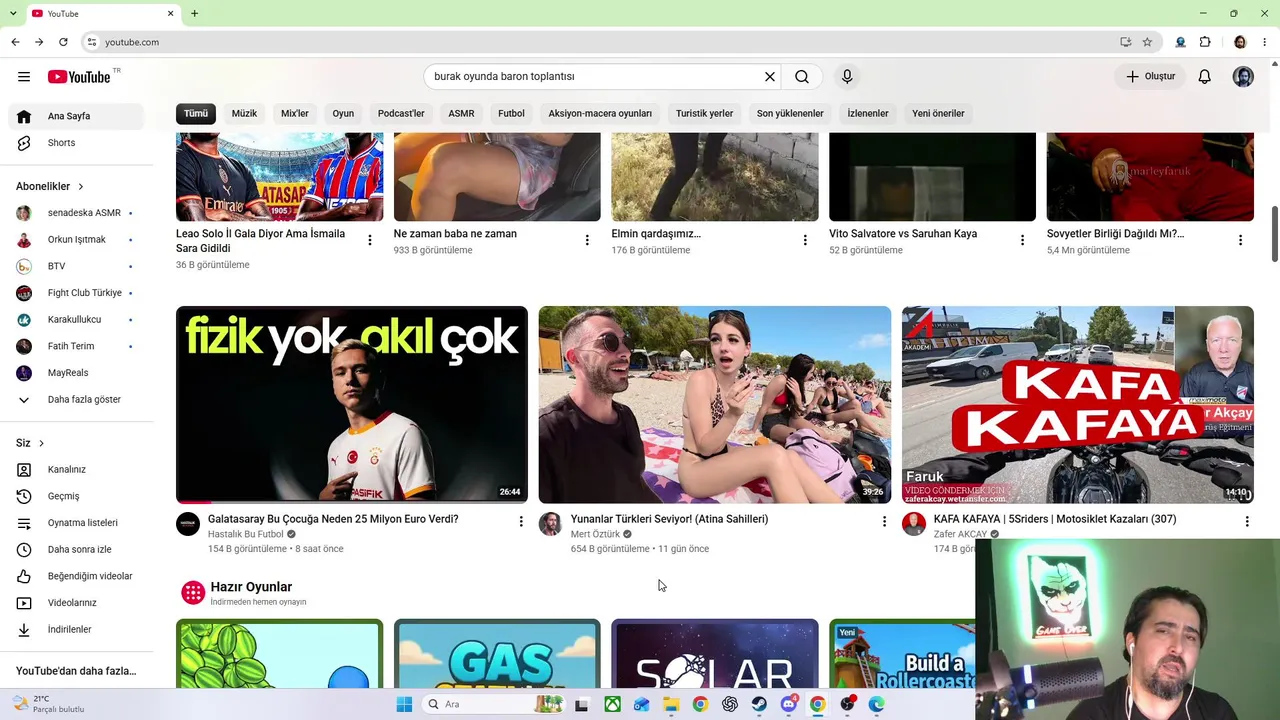
Task: Open more options for Ne zaman baba short
Action: tap(587, 240)
